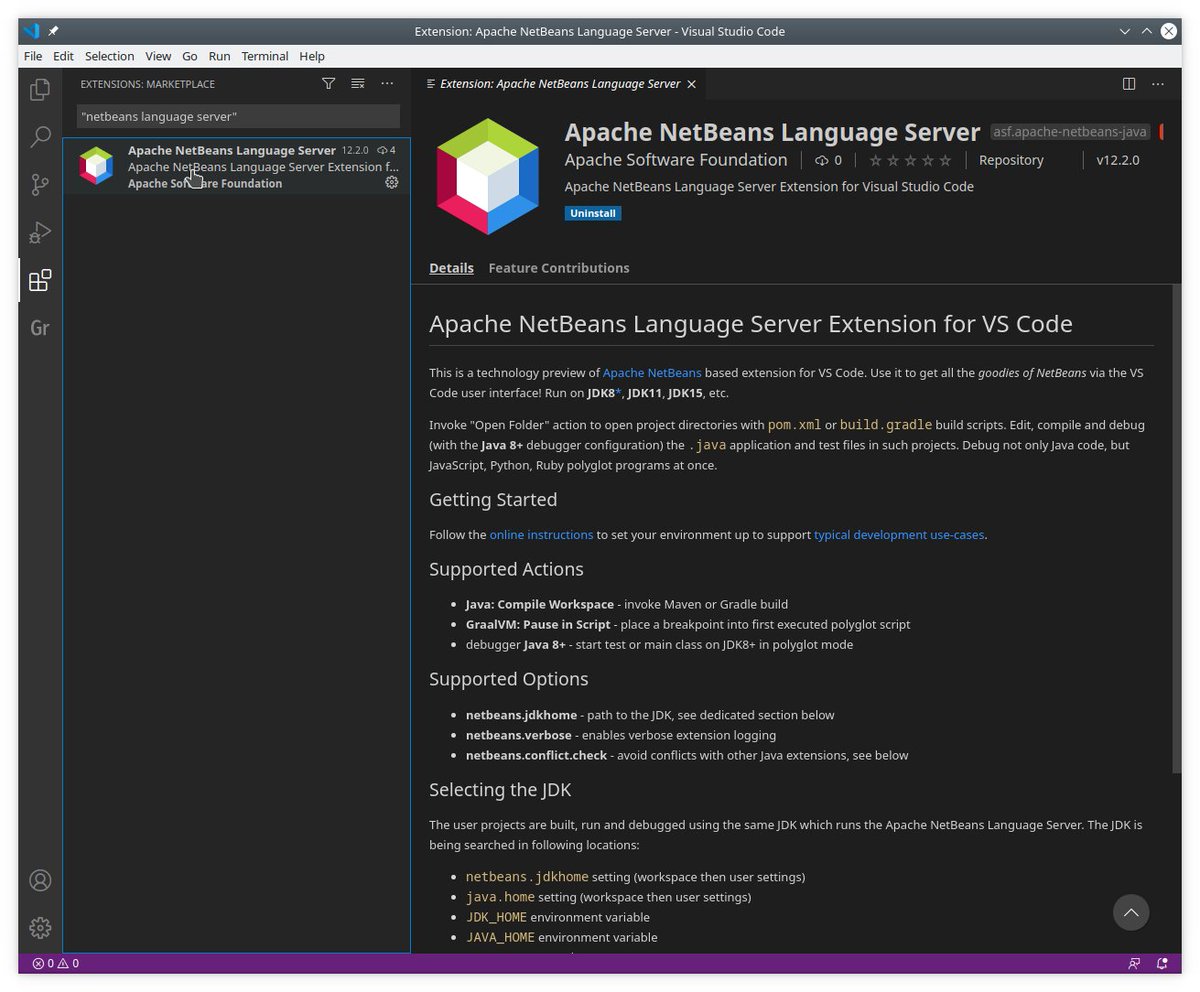Image resolution: width=1200 pixels, height=992 pixels.
Task: Click the JDK8 asterisk footnote link
Action: 619,392
